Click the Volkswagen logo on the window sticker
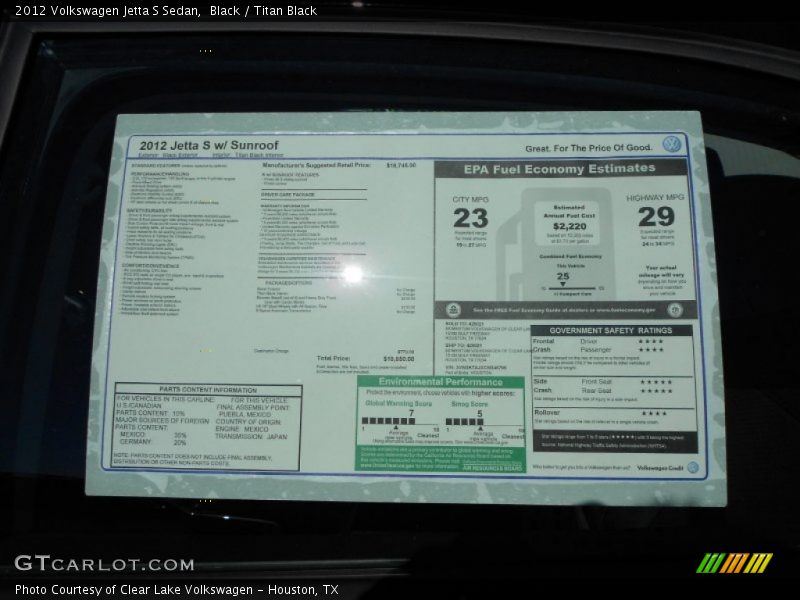Image resolution: width=800 pixels, height=600 pixels. pos(671,144)
